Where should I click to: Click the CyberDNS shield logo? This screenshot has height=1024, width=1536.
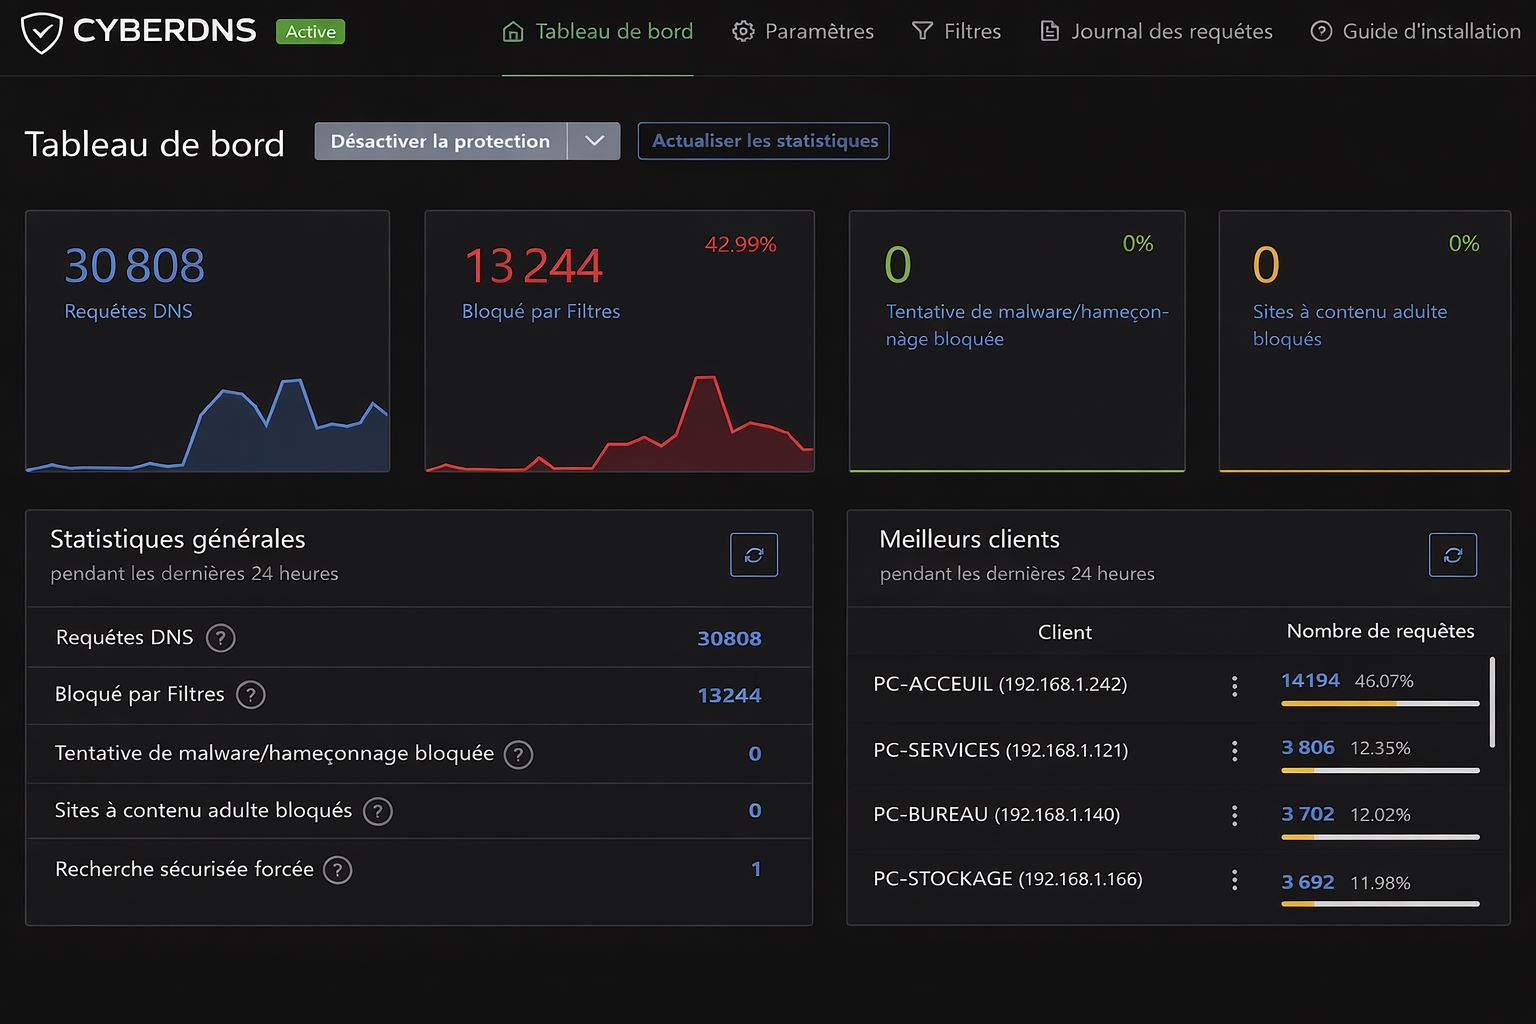click(x=41, y=33)
